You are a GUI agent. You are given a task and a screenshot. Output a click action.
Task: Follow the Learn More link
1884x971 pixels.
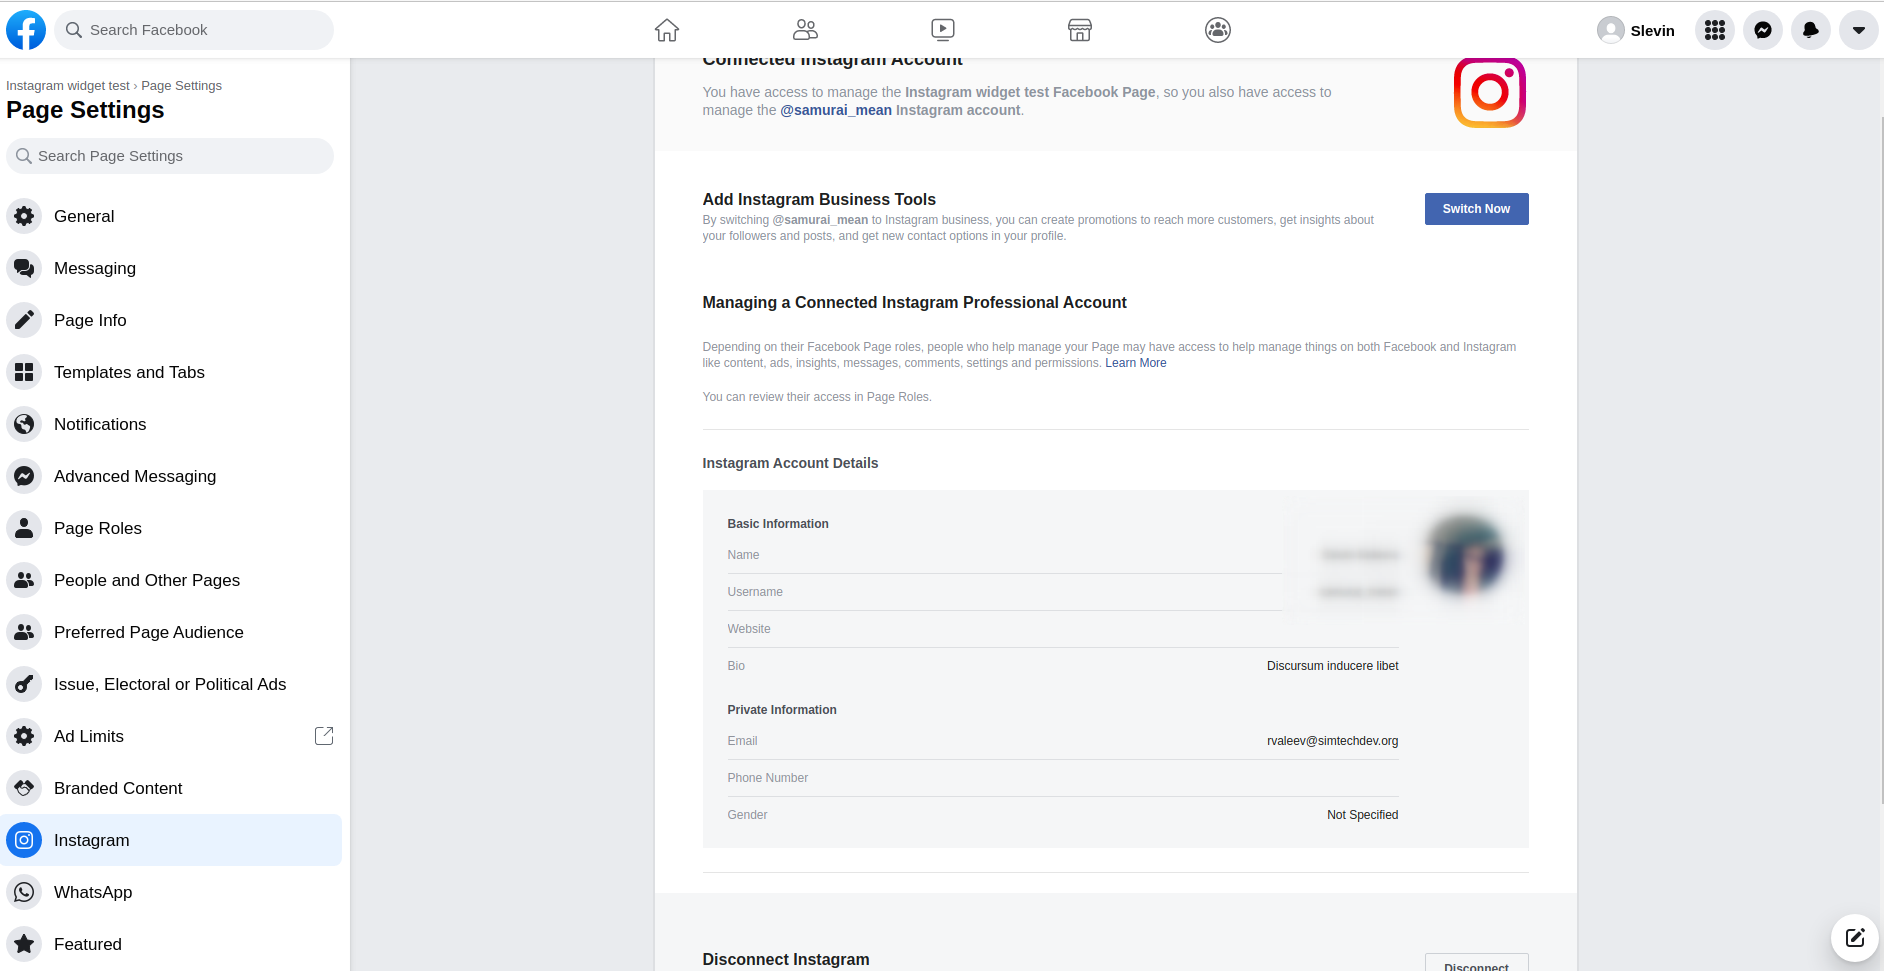pos(1135,363)
